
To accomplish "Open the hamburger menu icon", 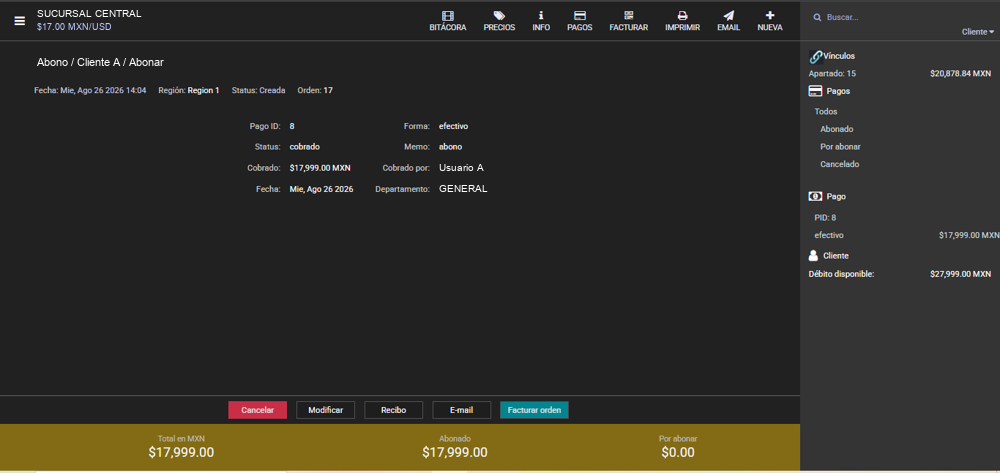I will (20, 20).
